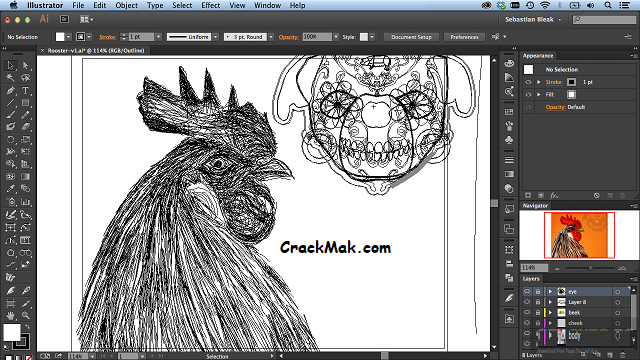Select the Paintbrush tool
This screenshot has width=640, height=360.
tap(11, 115)
